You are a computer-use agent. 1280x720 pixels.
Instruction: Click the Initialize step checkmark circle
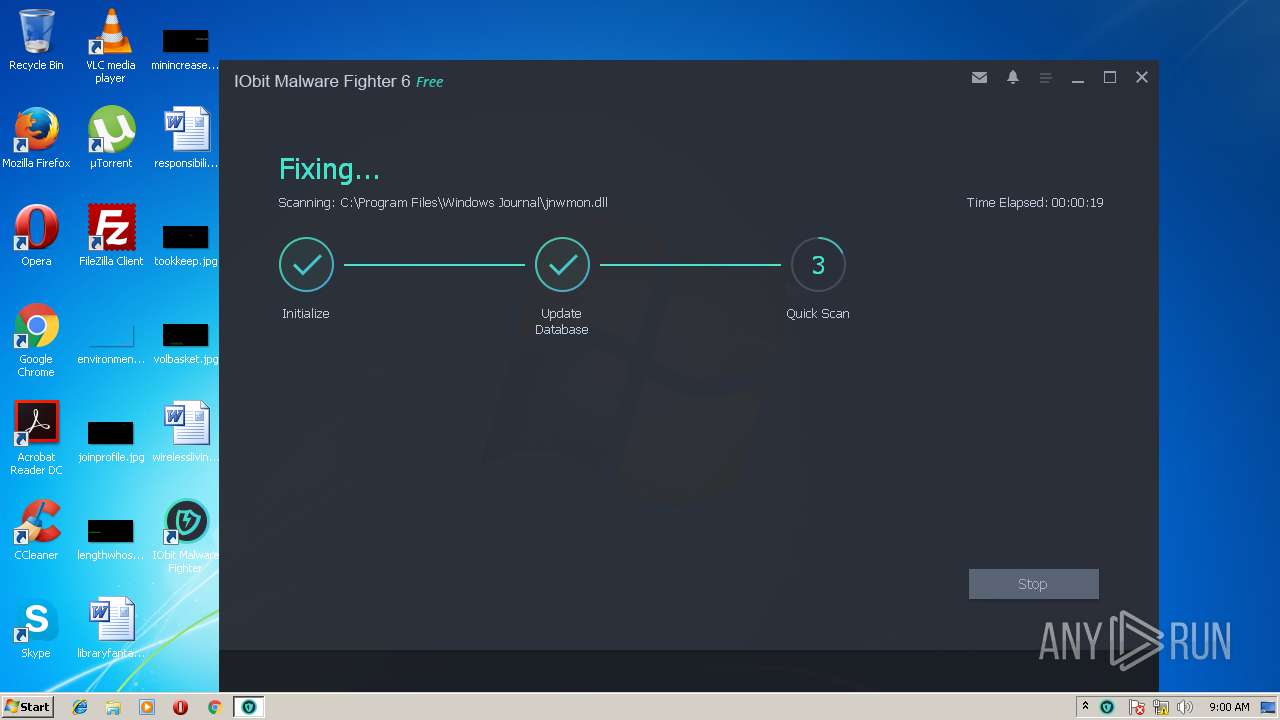tap(306, 265)
